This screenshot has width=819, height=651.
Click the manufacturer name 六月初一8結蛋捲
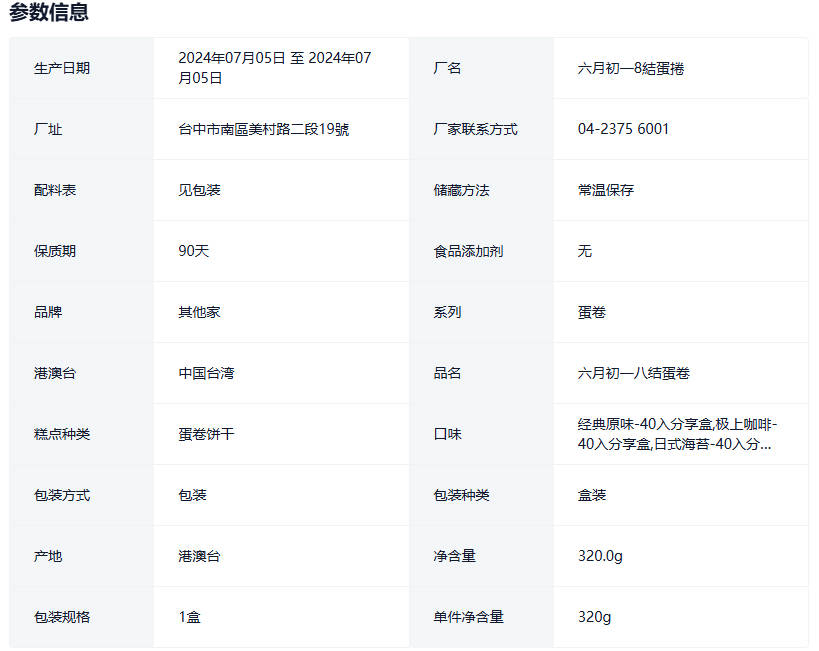[x=631, y=68]
